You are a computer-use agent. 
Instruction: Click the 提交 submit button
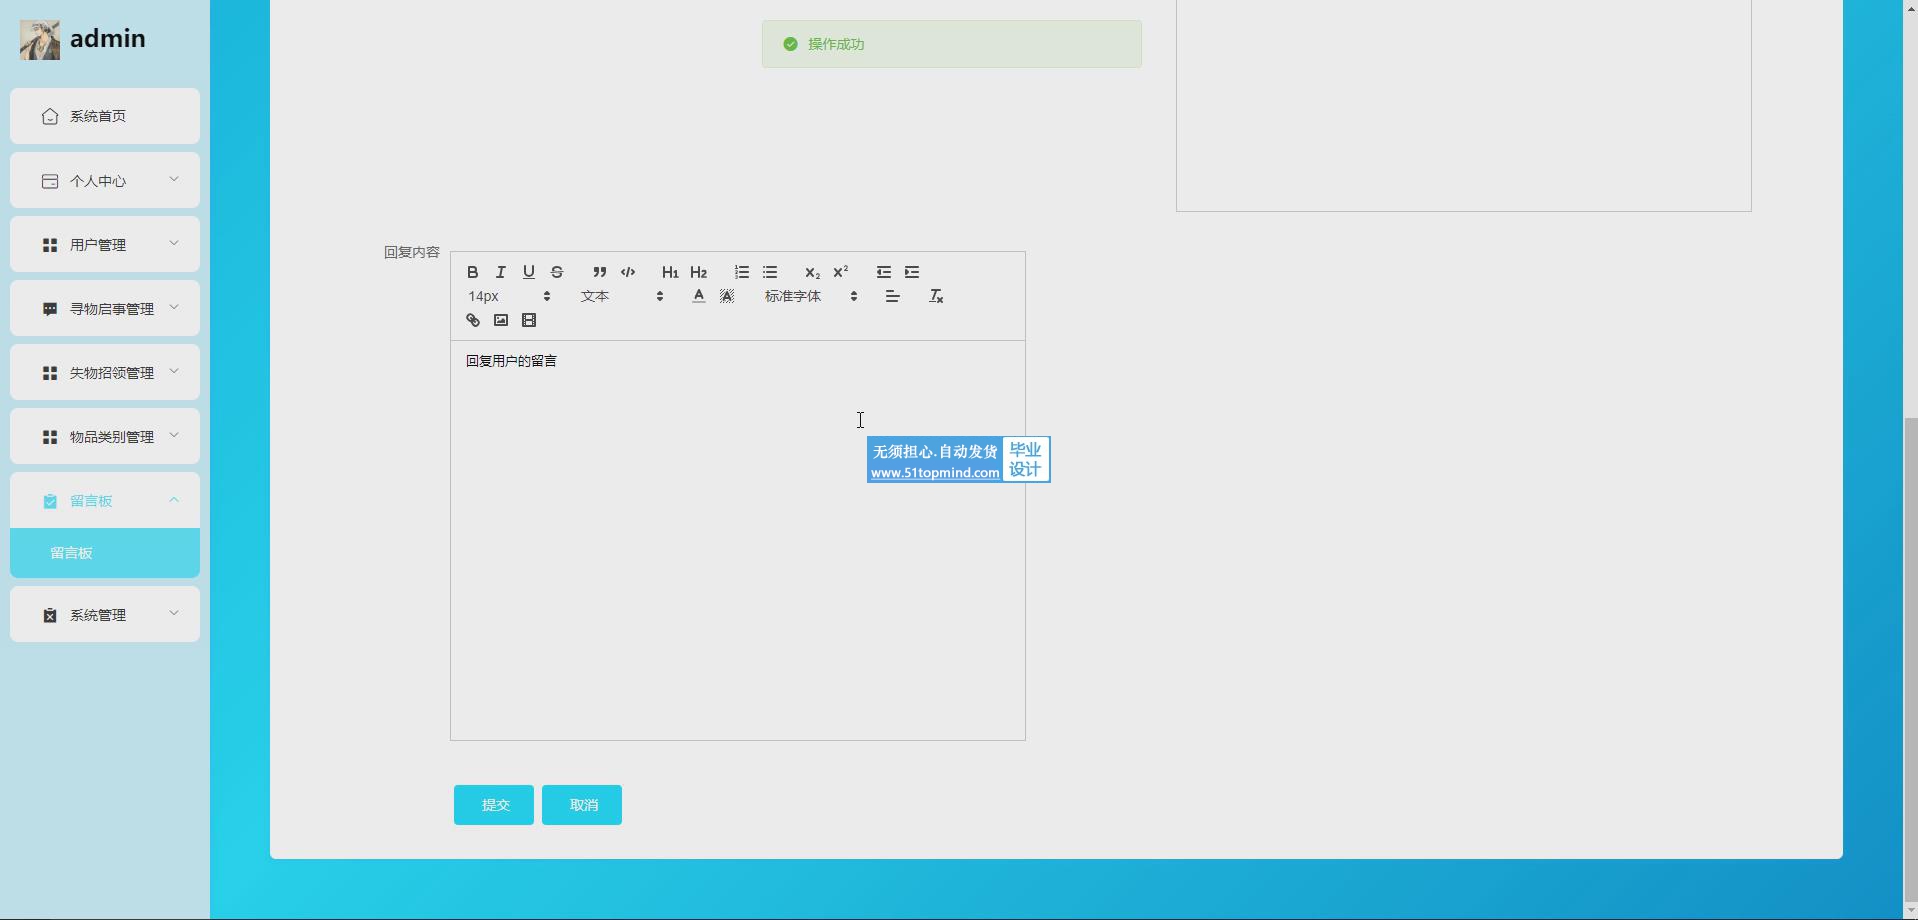[x=494, y=805]
